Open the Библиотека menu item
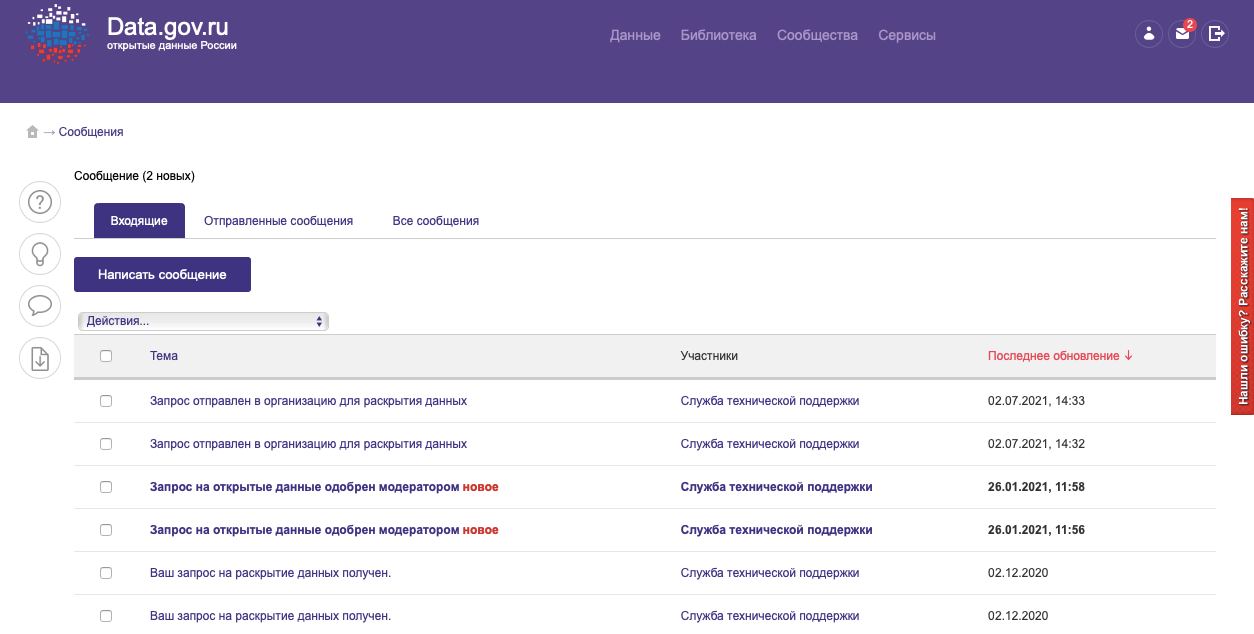The image size is (1254, 634). coord(718,35)
